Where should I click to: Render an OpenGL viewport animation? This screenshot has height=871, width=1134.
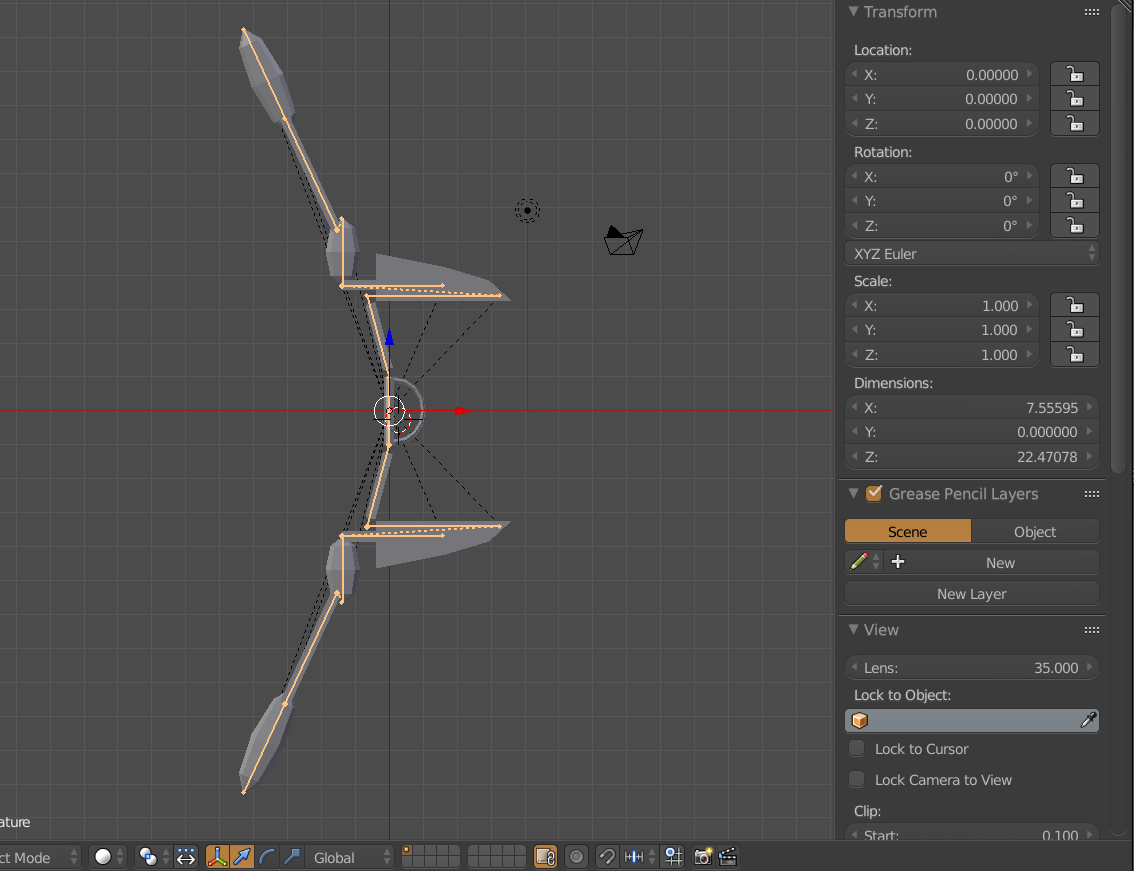(x=728, y=857)
